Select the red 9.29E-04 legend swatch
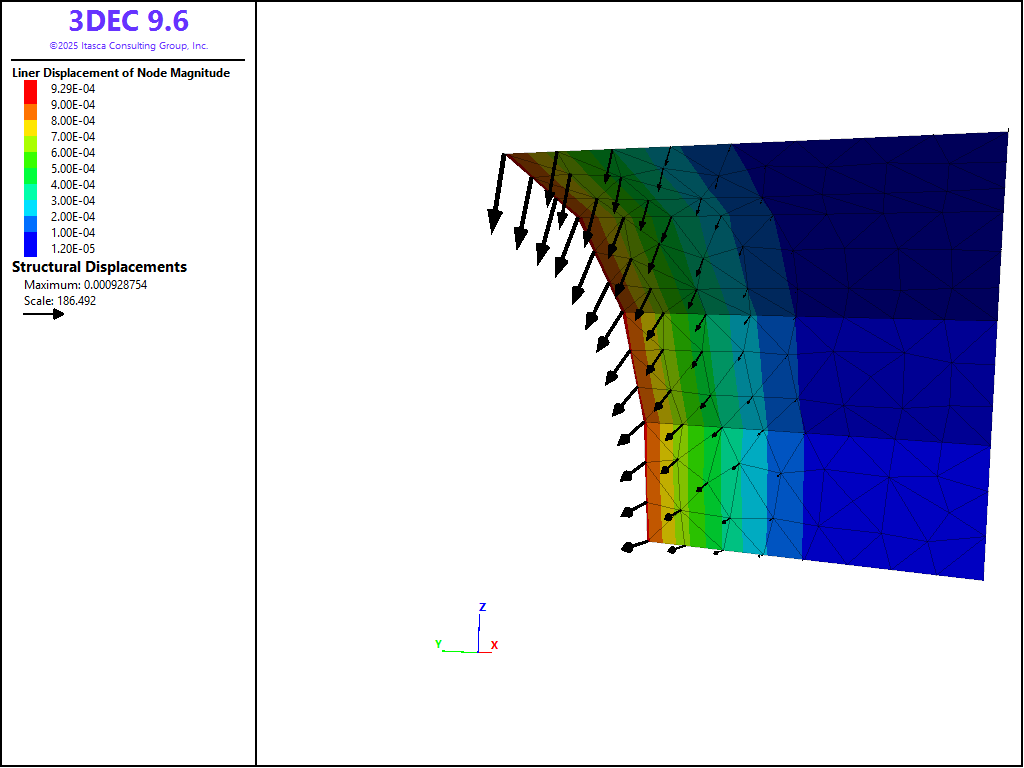 coord(30,88)
